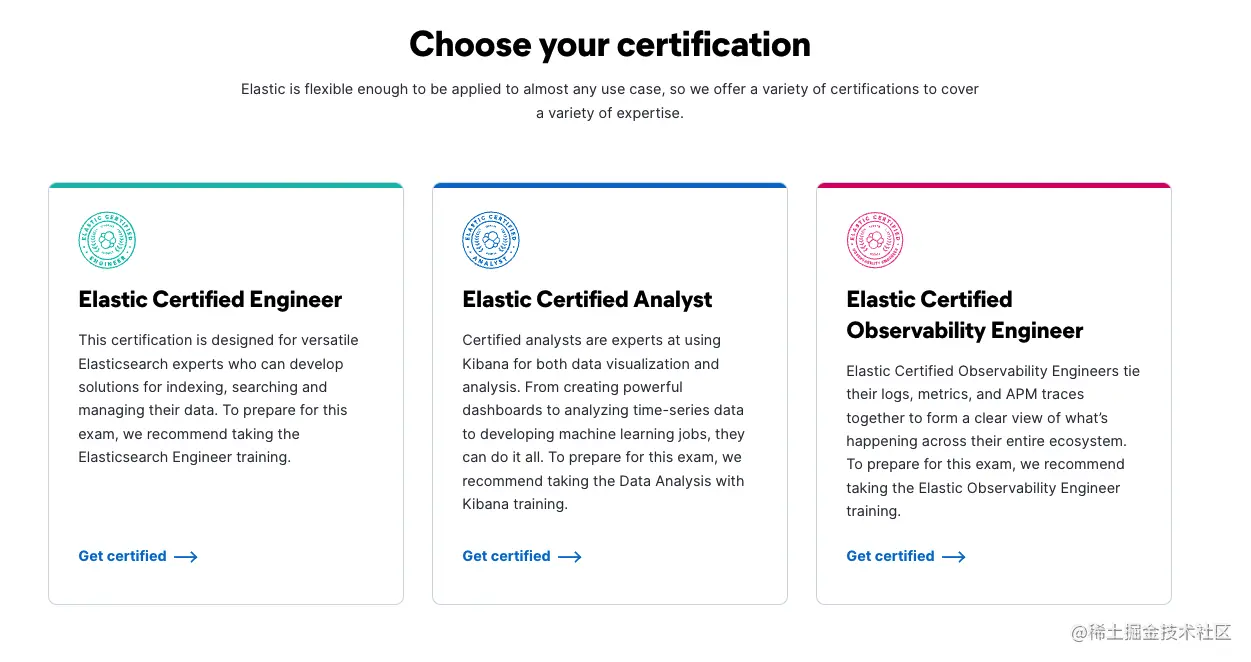This screenshot has width=1251, height=662.
Task: Click the arrow icon in the Analyst card
Action: 570,557
